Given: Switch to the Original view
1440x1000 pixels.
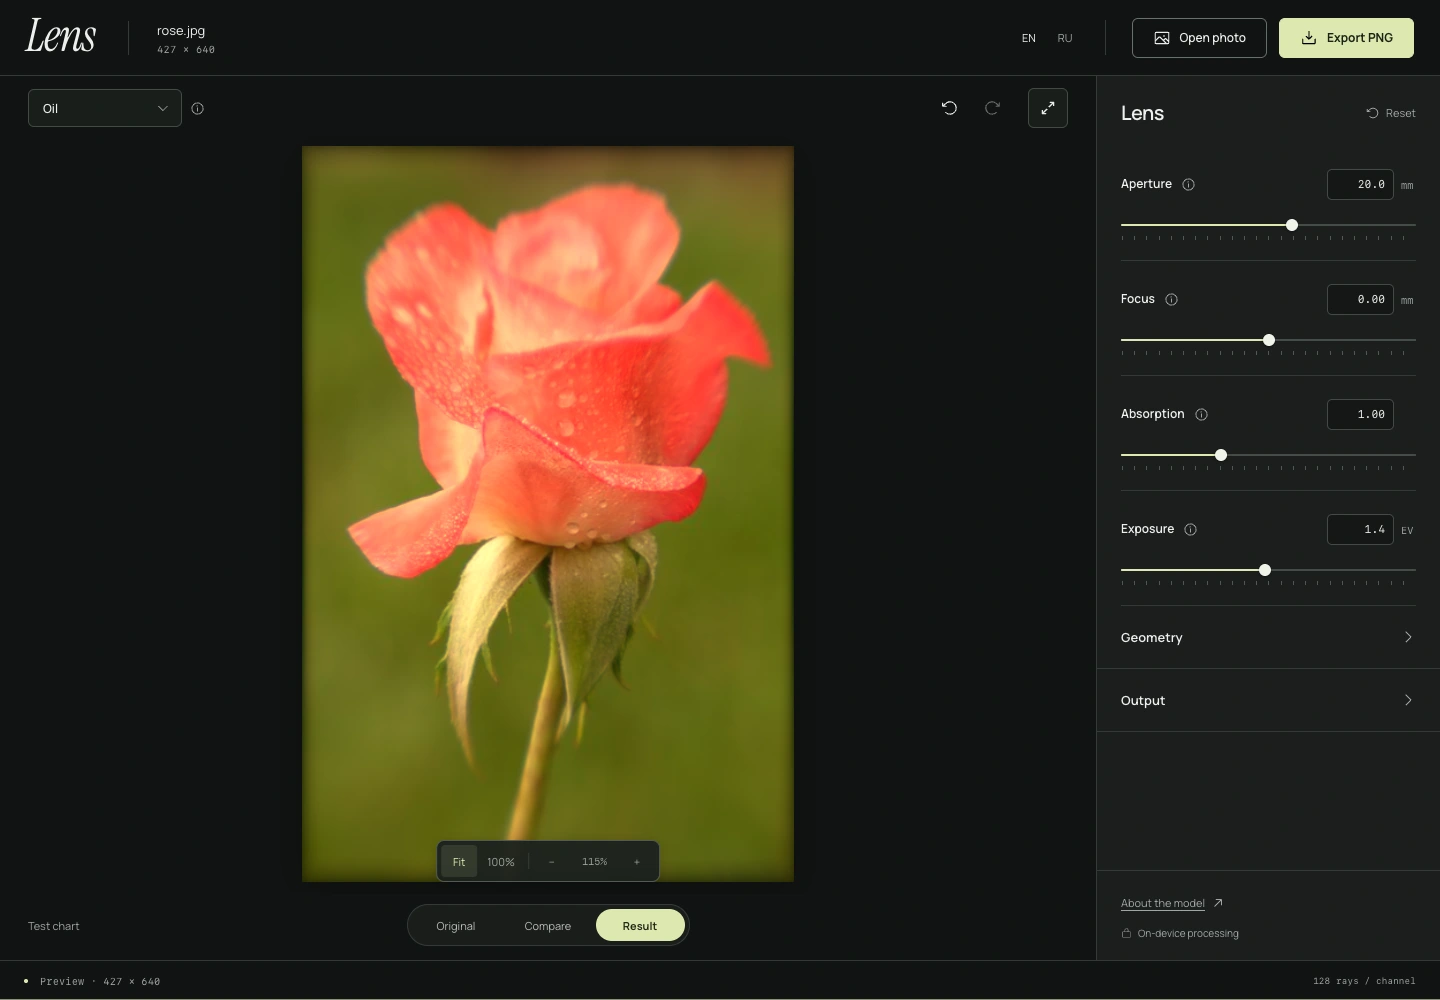Looking at the screenshot, I should click(x=456, y=926).
